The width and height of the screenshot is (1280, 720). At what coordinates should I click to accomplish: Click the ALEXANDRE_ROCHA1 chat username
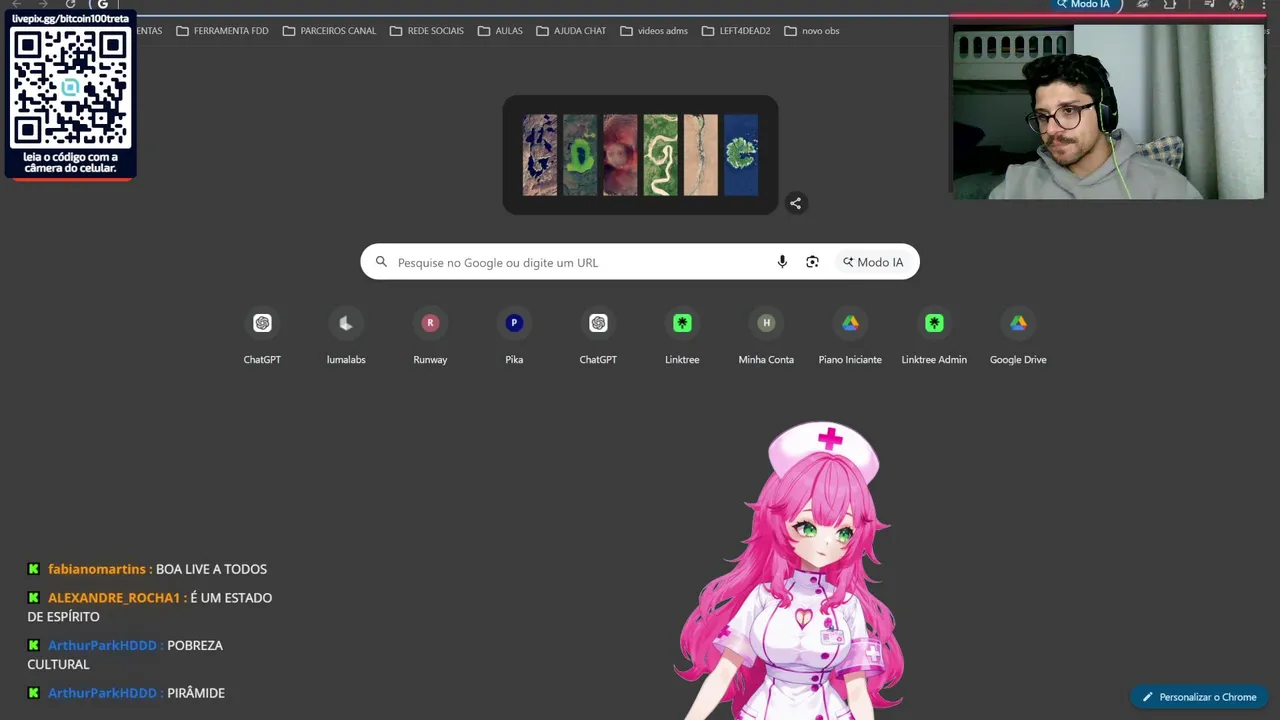[x=114, y=598]
